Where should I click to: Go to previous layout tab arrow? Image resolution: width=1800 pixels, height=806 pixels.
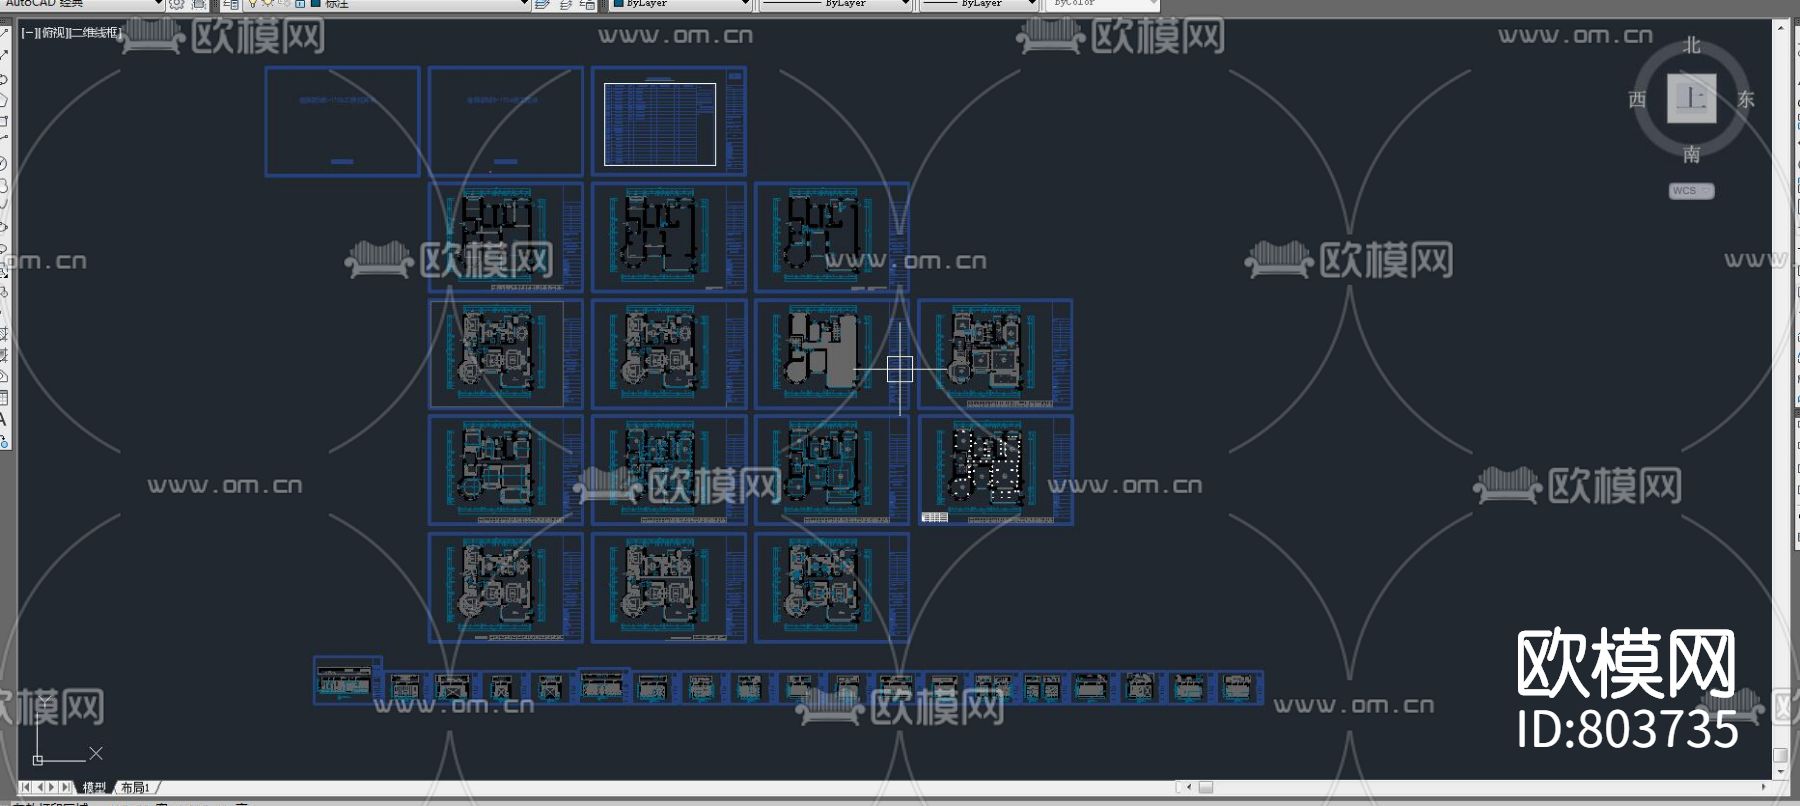(39, 788)
